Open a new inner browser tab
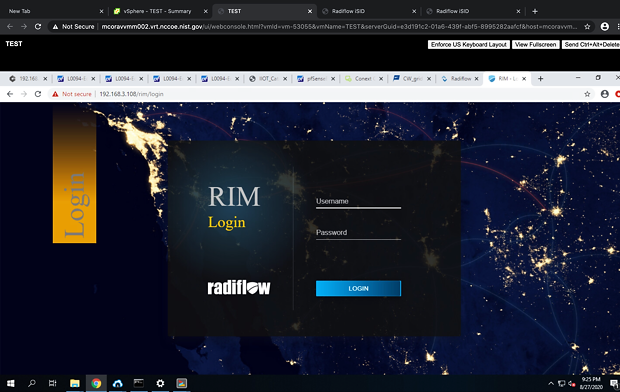Image resolution: width=620 pixels, height=392 pixels. [x=541, y=79]
